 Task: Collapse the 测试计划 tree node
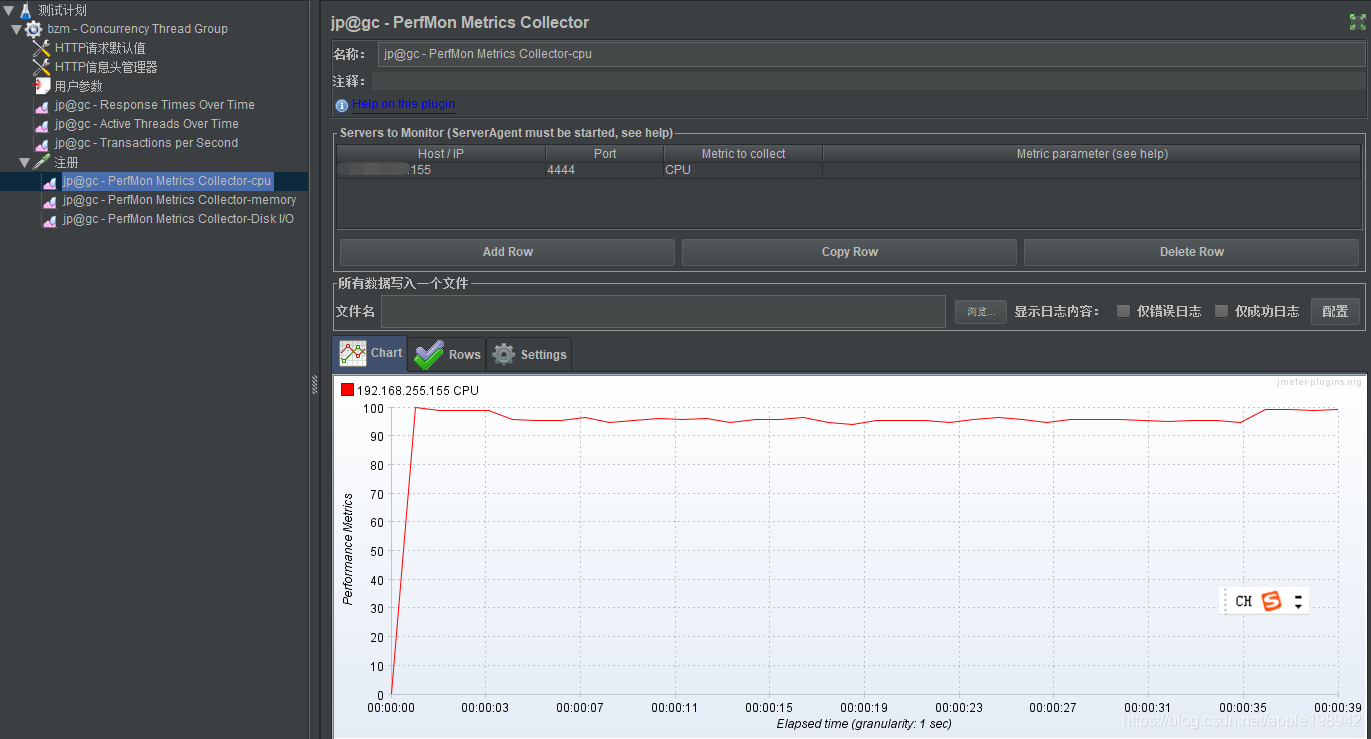click(x=8, y=10)
